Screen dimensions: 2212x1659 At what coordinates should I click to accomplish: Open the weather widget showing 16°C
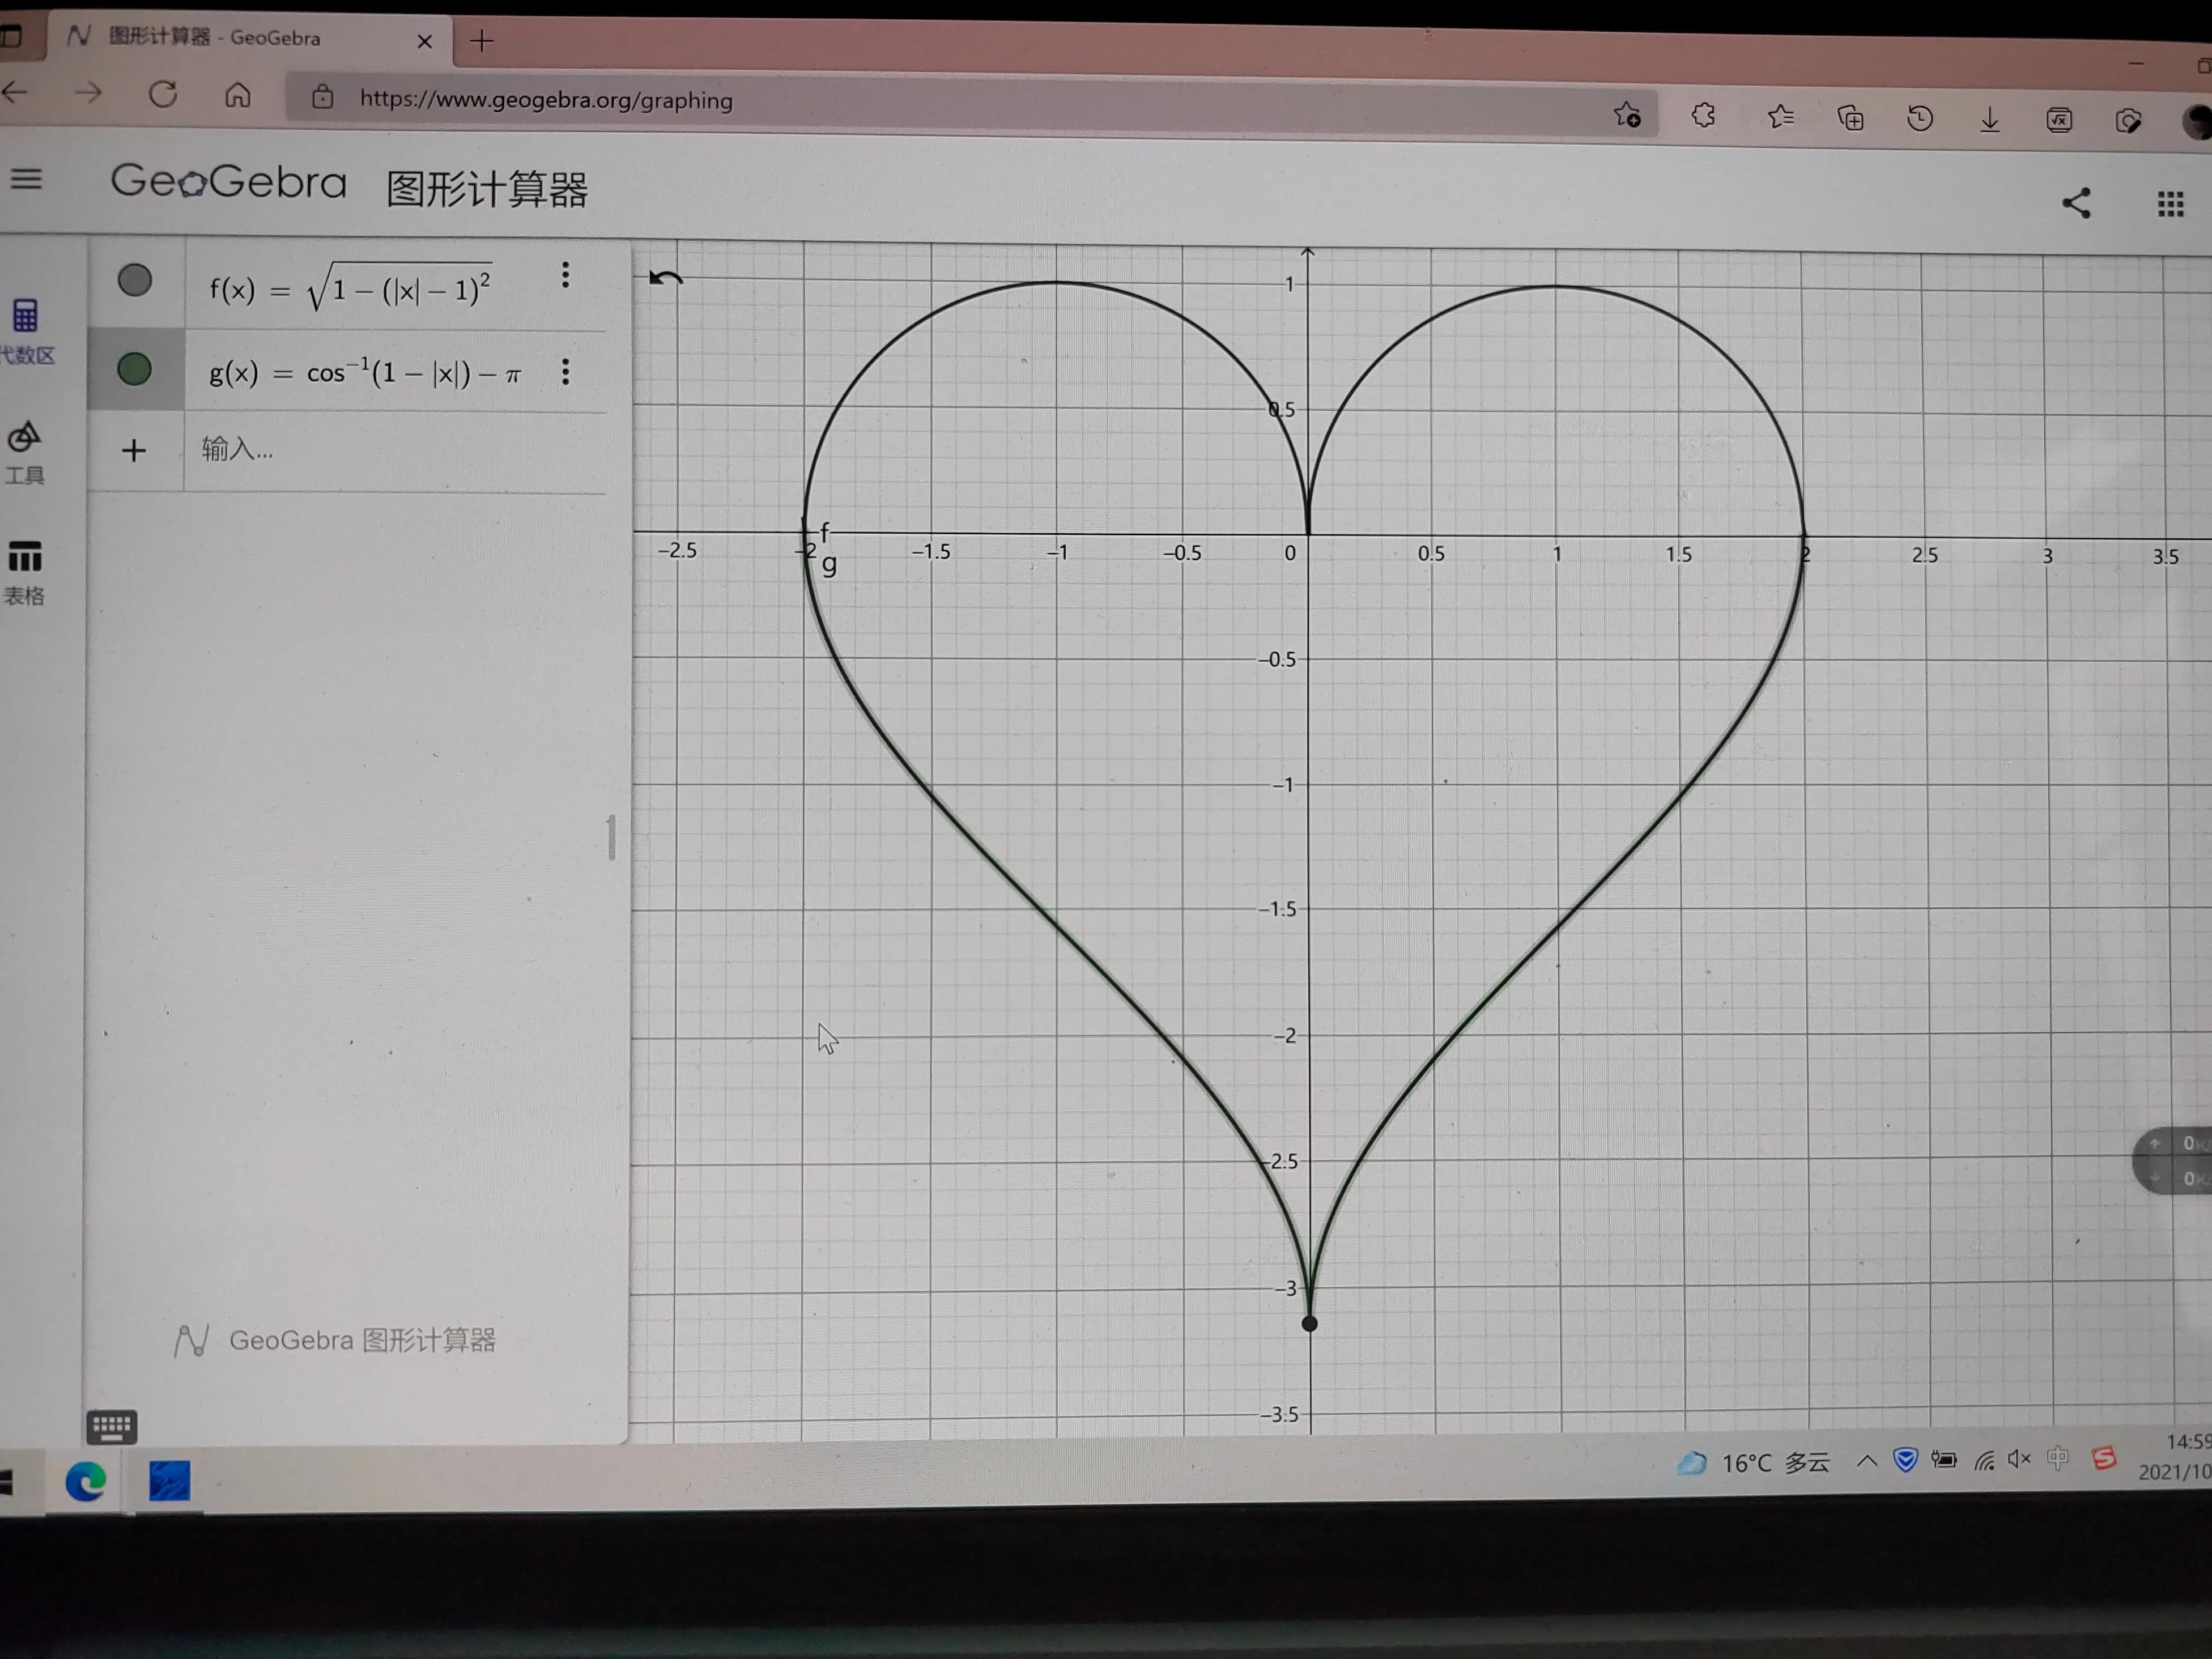pyautogui.click(x=1754, y=1464)
